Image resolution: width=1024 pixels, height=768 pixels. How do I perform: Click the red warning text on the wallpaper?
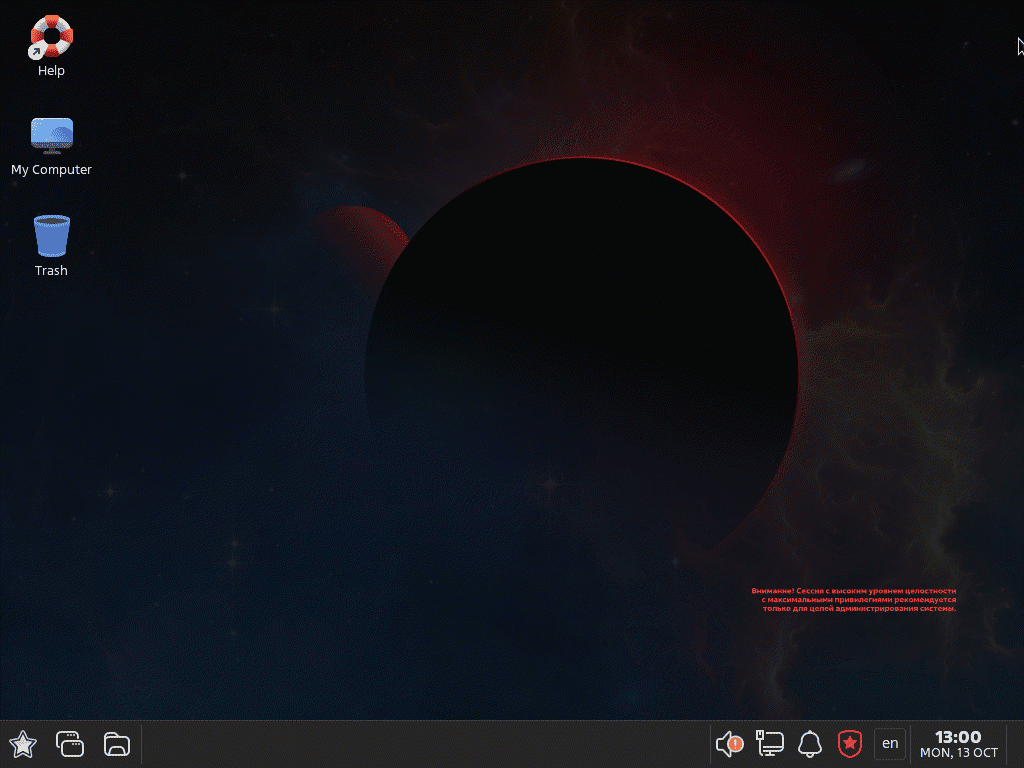[854, 599]
